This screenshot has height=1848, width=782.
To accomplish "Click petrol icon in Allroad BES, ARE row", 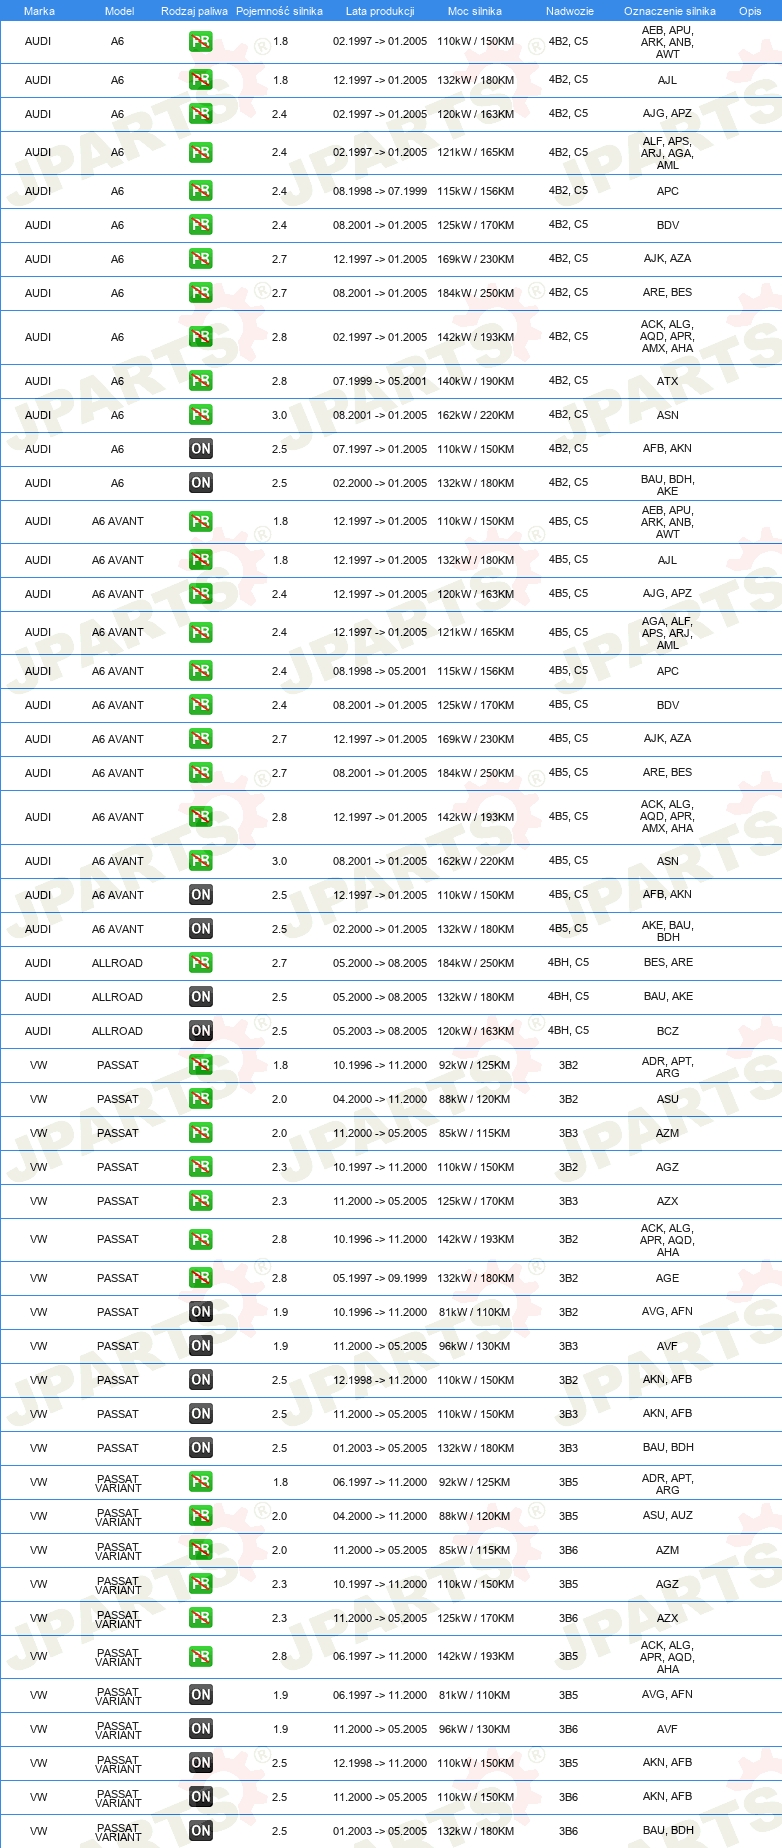I will coord(201,963).
